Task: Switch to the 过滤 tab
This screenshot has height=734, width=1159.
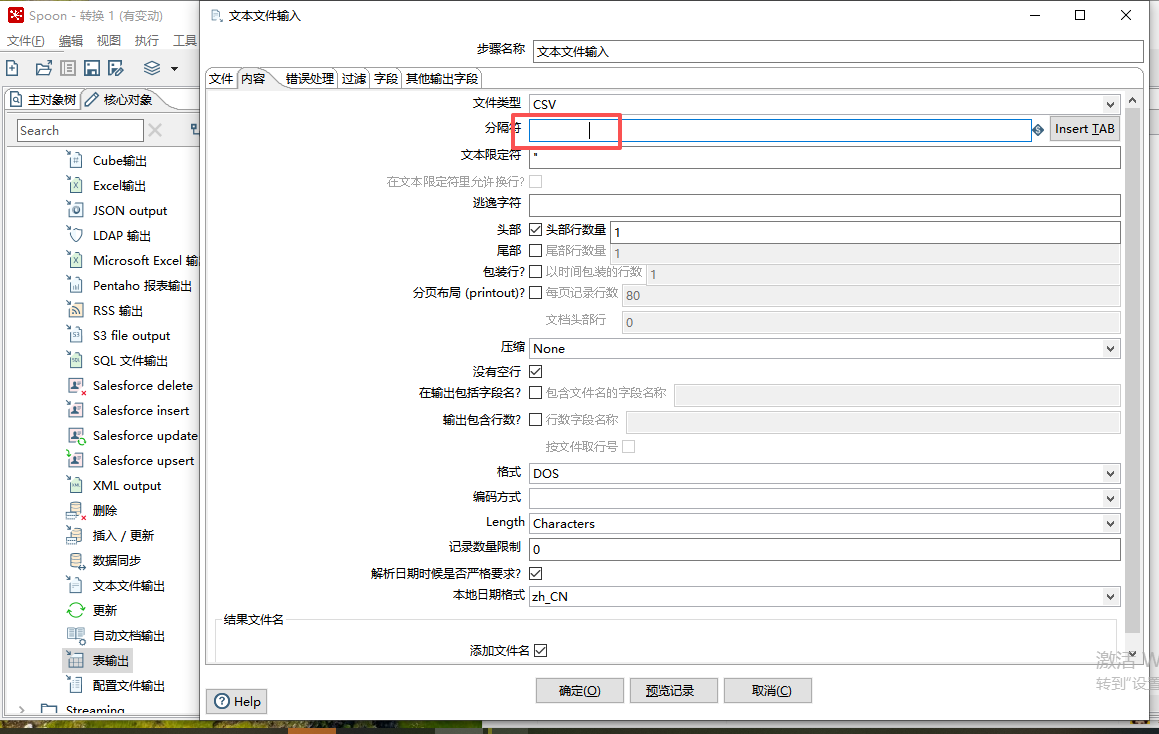Action: pos(353,78)
